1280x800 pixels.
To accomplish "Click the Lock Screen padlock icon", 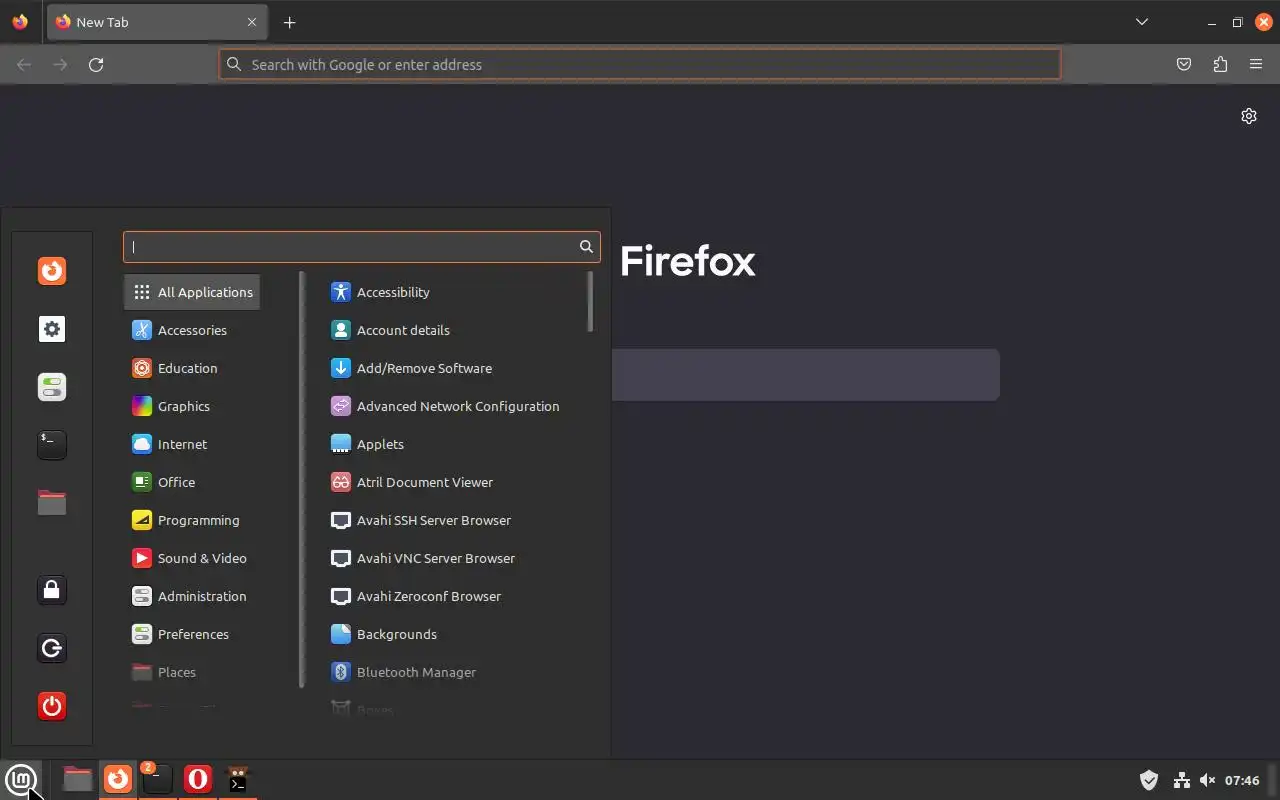I will pyautogui.click(x=52, y=590).
